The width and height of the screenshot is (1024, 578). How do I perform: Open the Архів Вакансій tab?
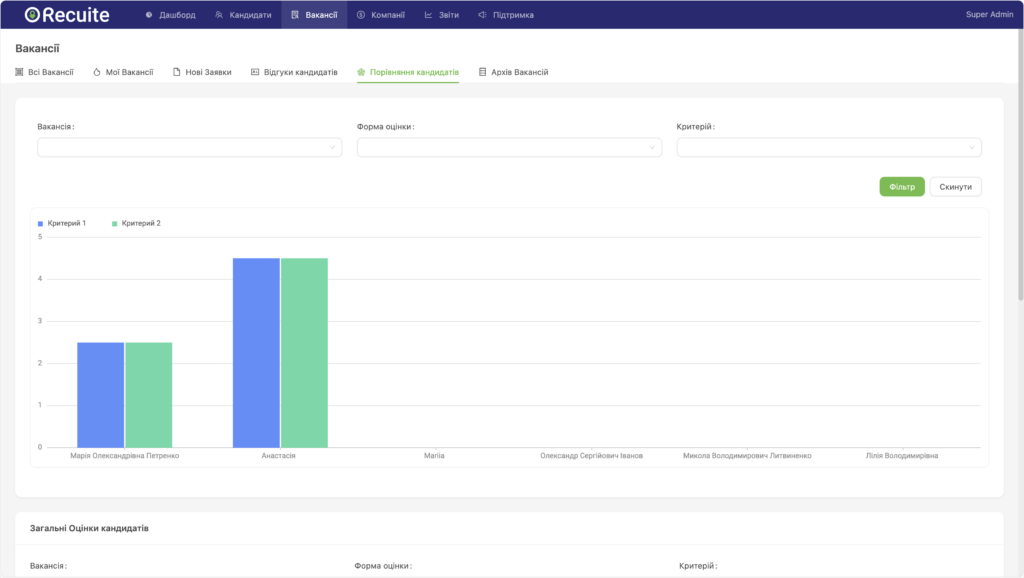513,72
